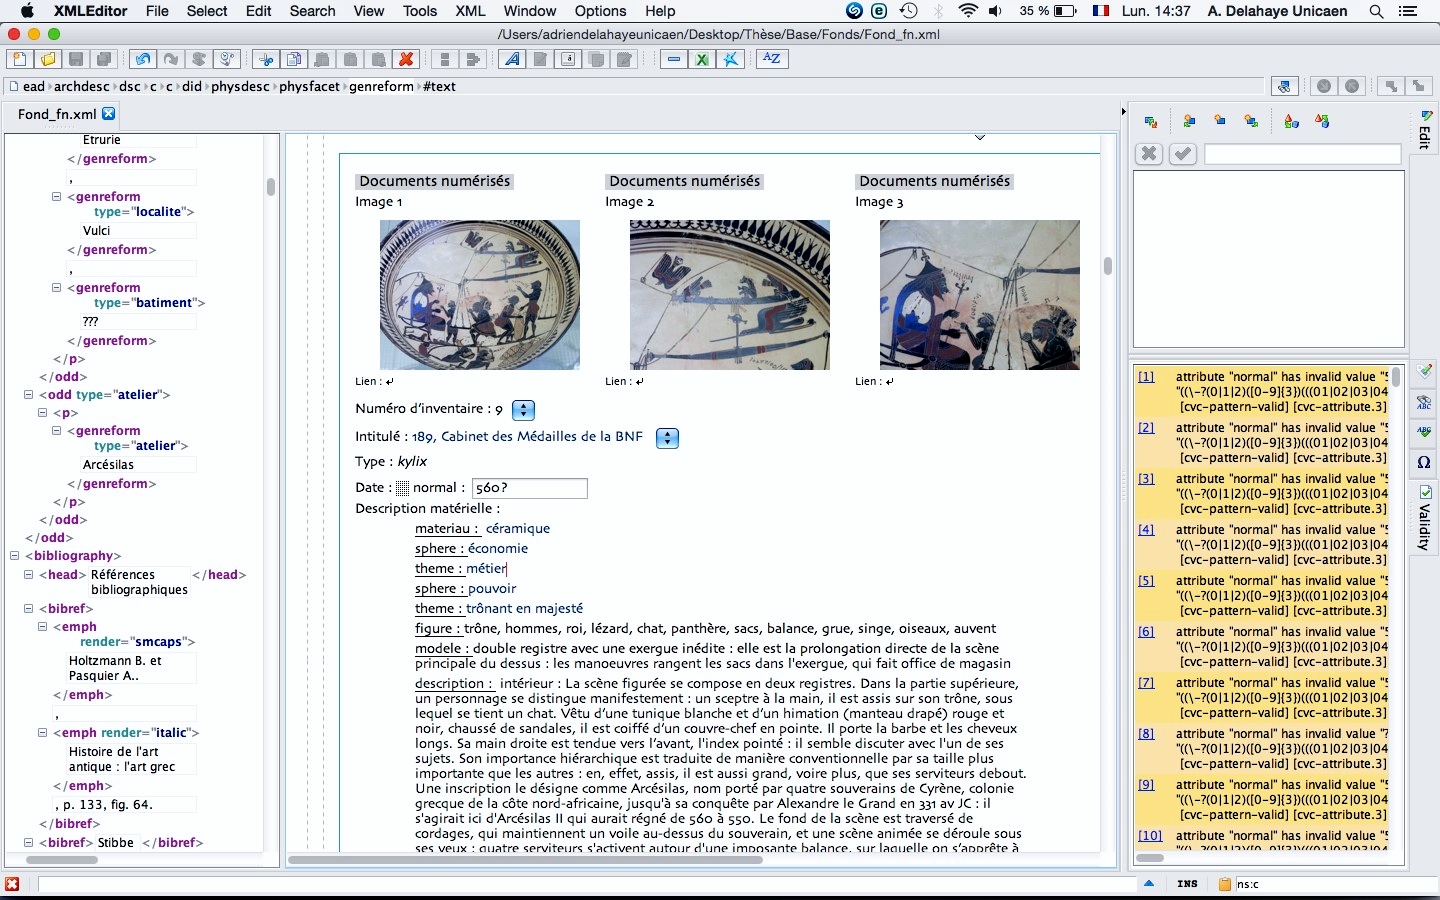Click the Copy toolbar icon
The height and width of the screenshot is (900, 1440).
tap(294, 59)
